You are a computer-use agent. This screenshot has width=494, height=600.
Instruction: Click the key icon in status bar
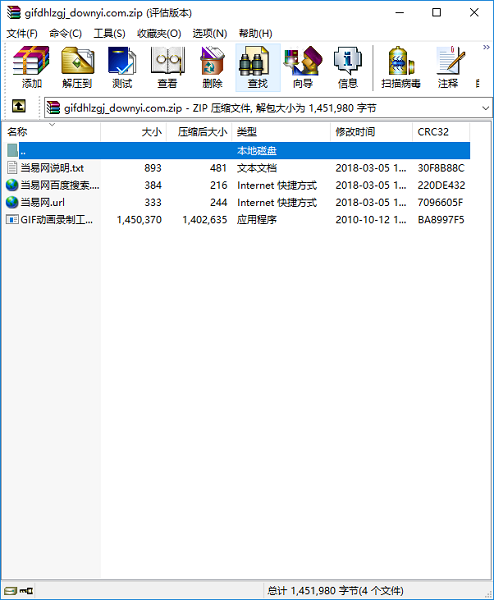[x=26, y=590]
